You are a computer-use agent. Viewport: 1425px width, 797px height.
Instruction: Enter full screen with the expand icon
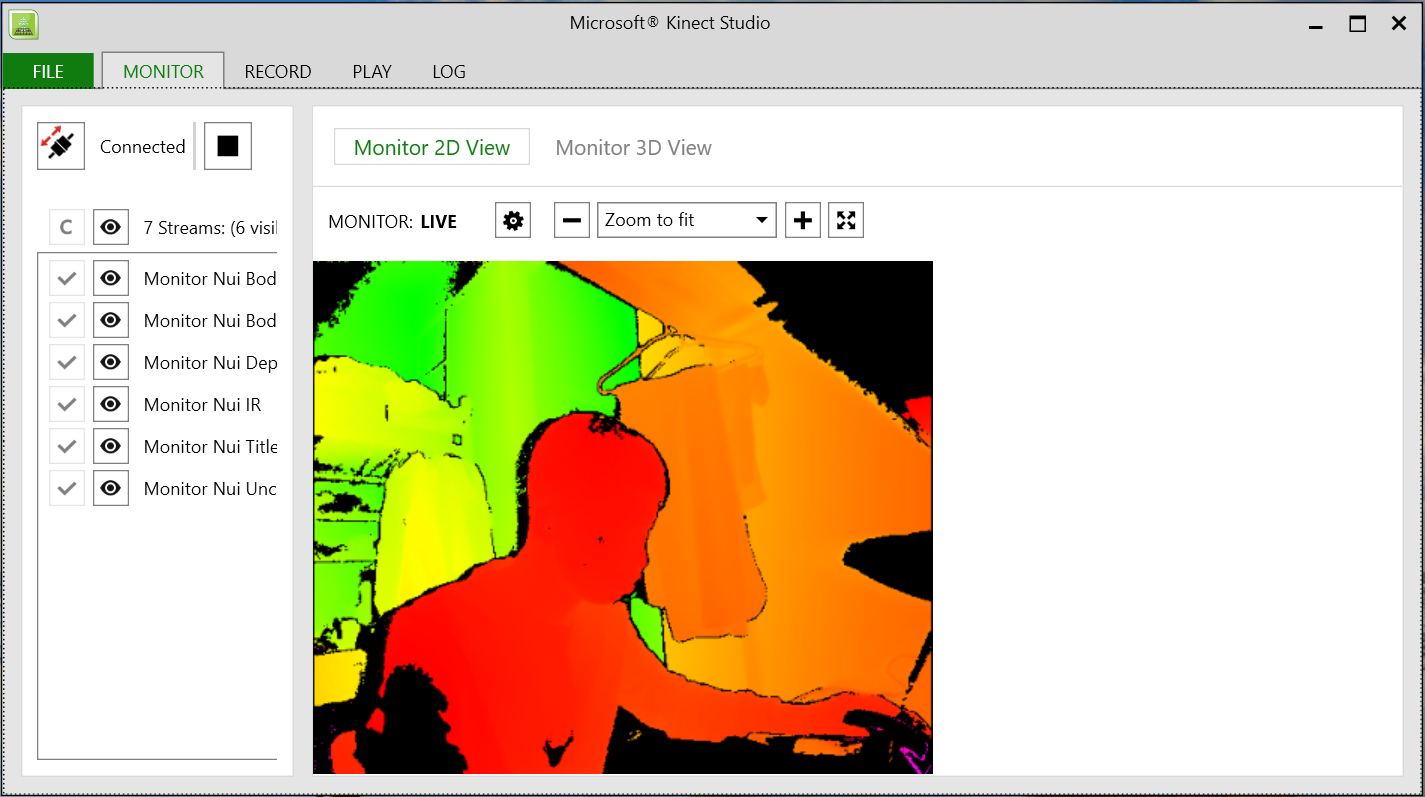click(845, 220)
